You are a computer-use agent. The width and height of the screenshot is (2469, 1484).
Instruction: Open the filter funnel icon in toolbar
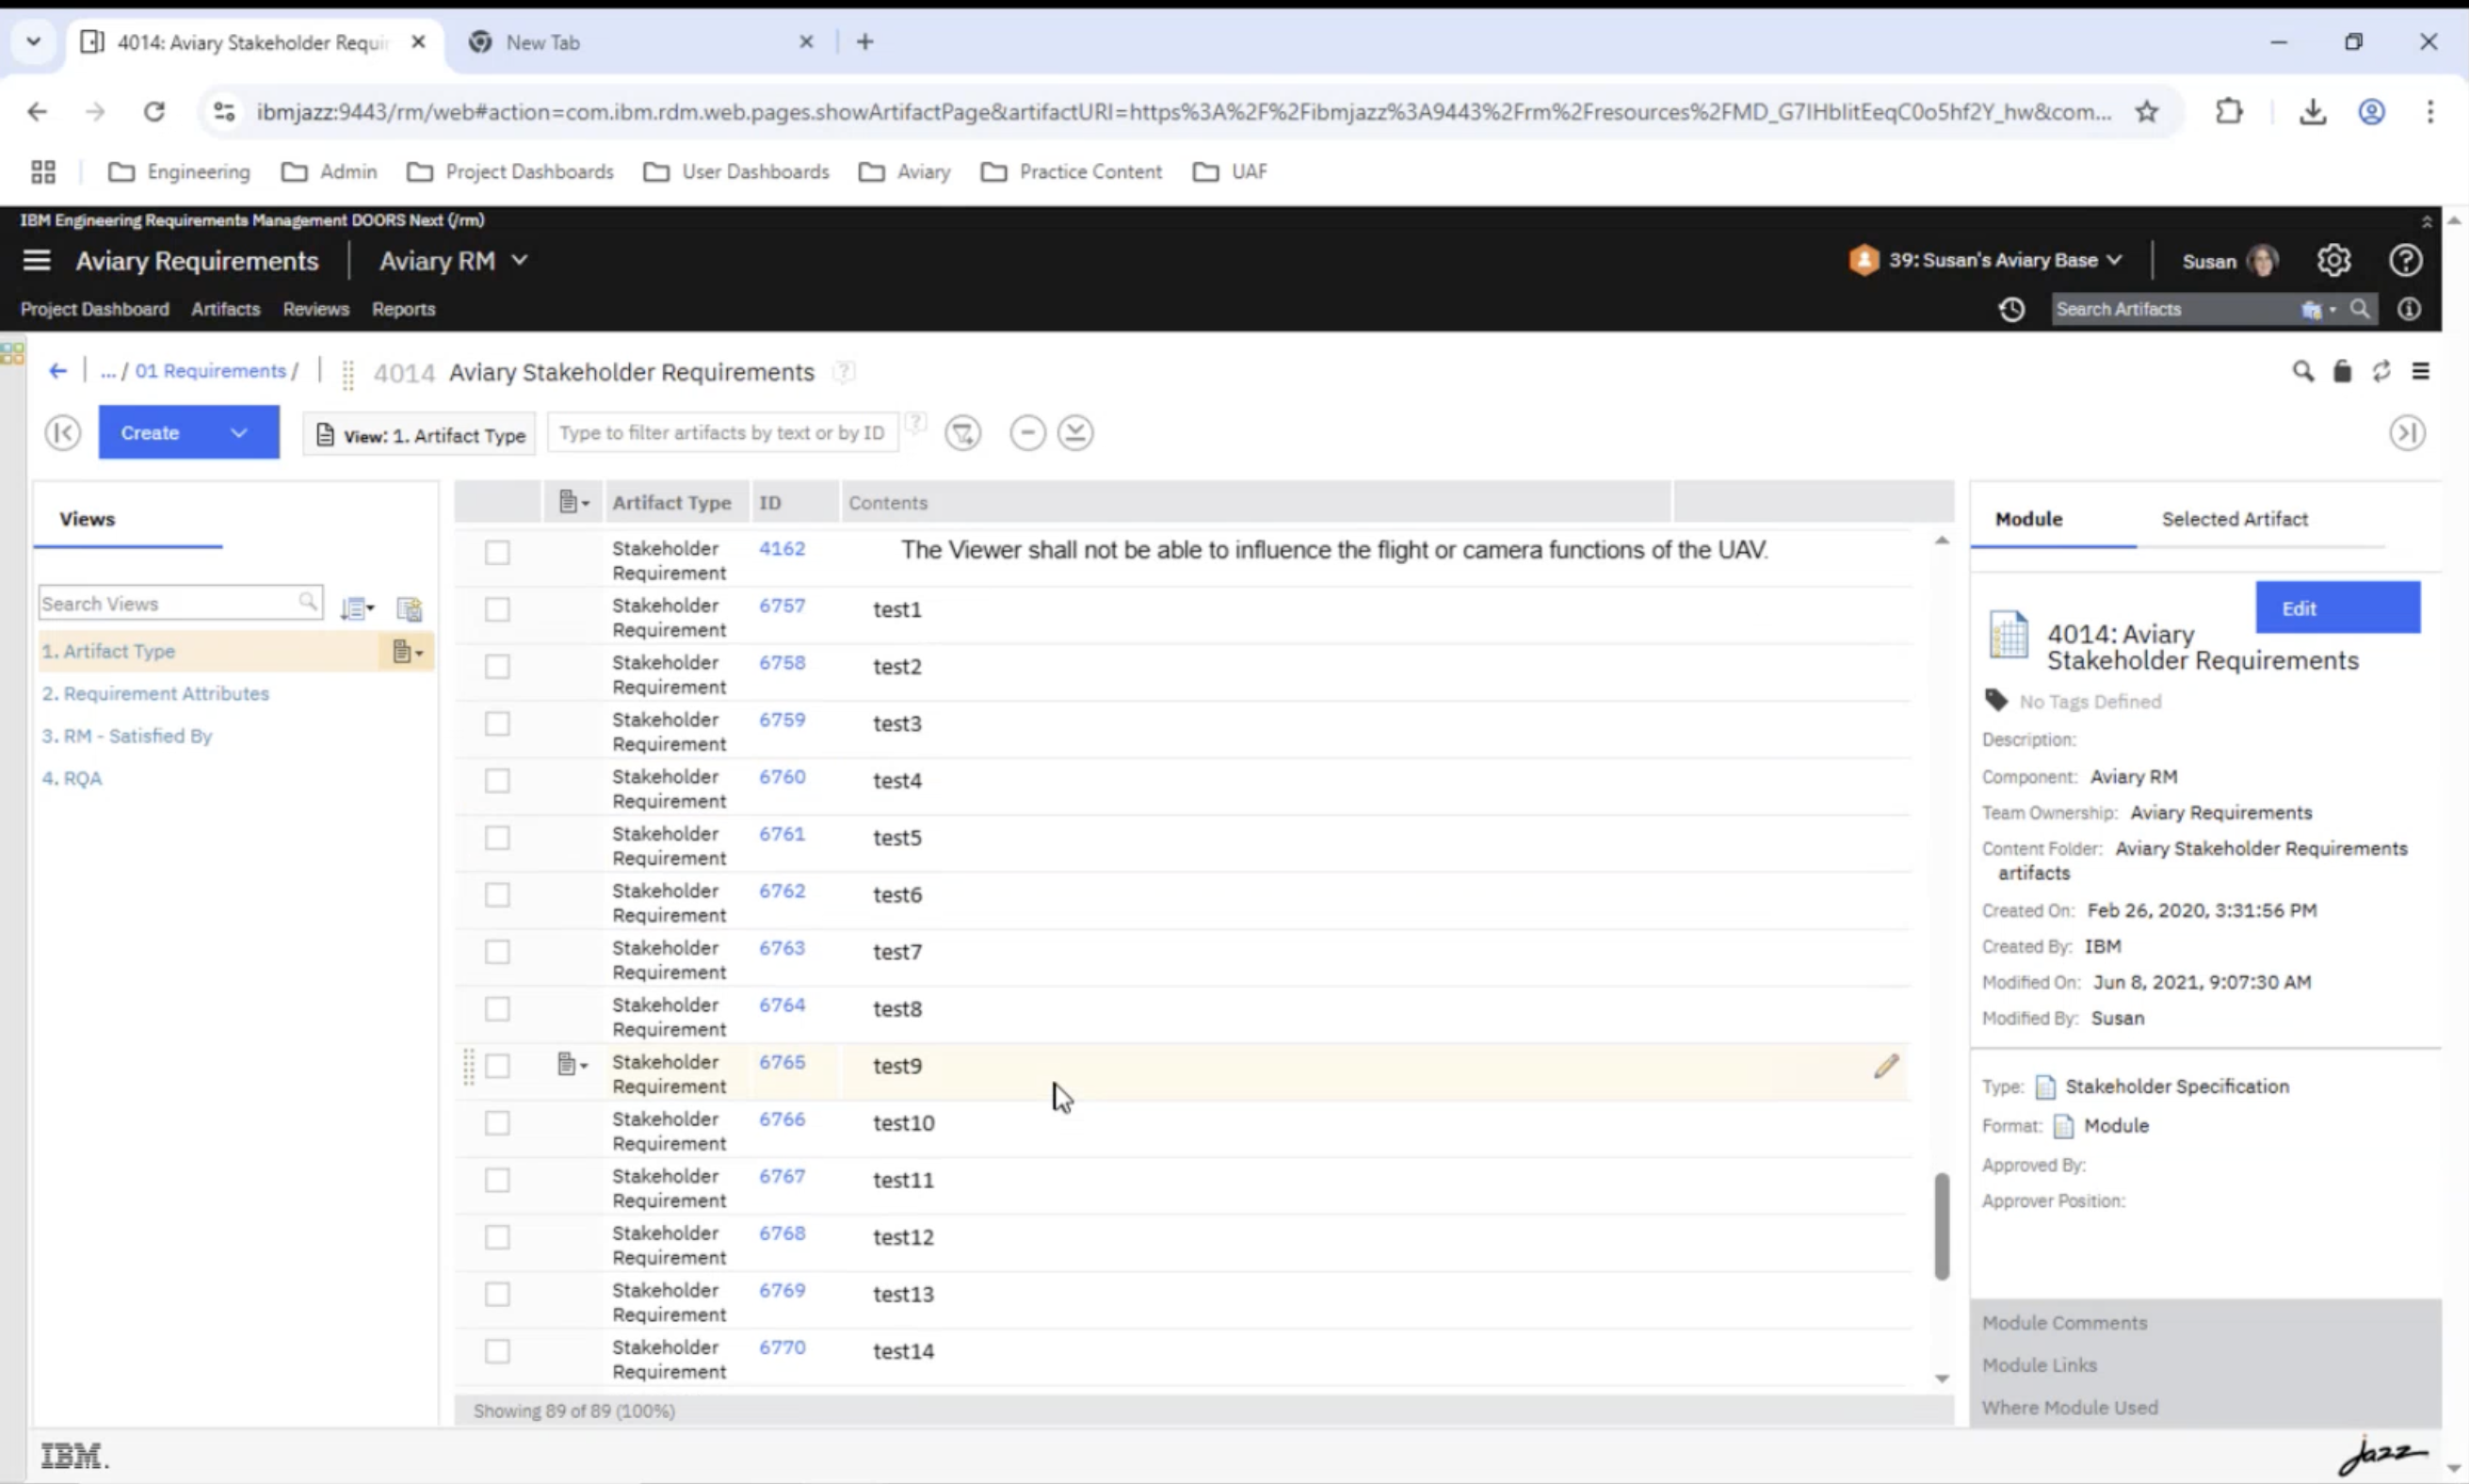[962, 433]
